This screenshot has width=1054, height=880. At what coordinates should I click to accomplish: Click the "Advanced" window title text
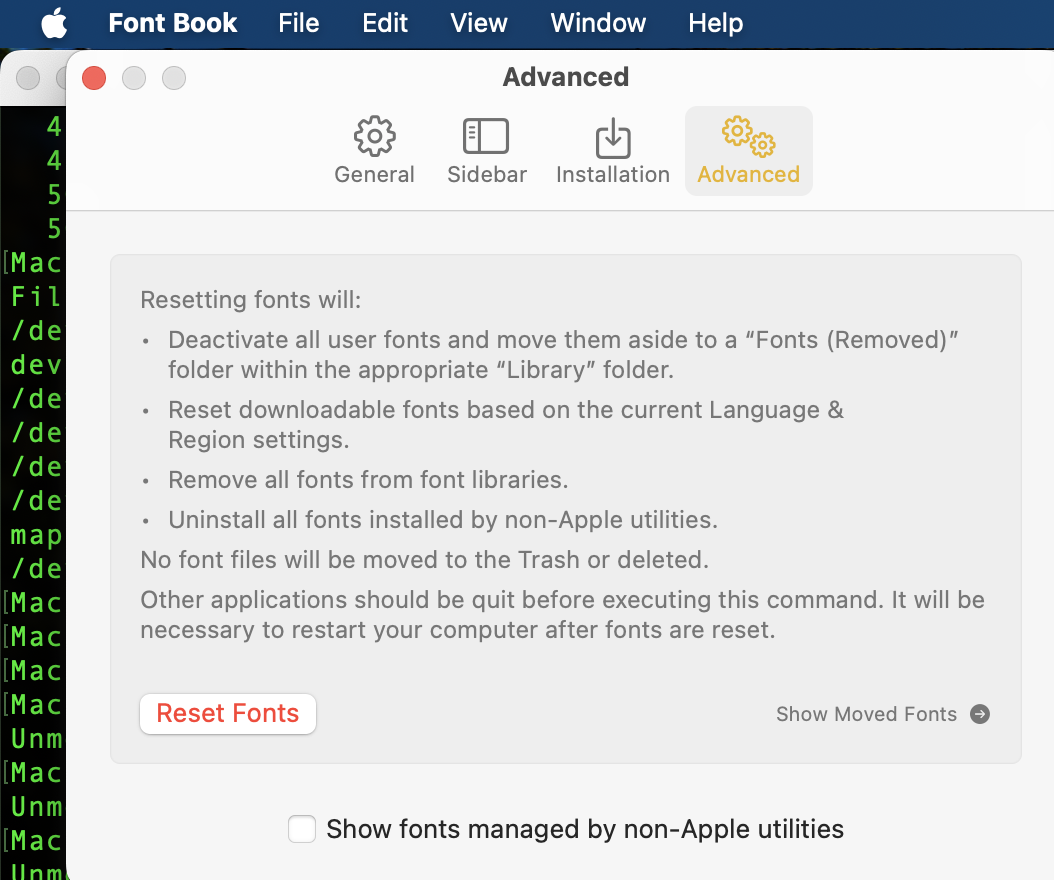coord(566,77)
